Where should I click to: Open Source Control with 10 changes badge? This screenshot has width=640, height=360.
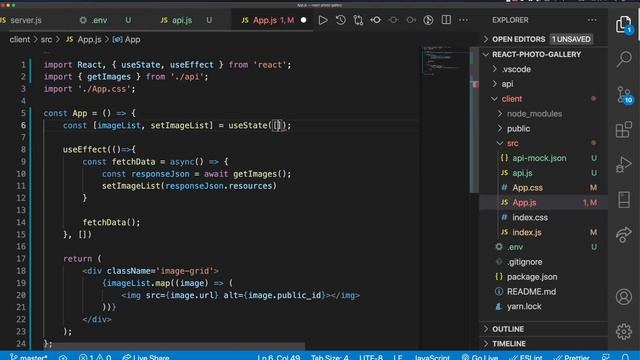tap(624, 95)
